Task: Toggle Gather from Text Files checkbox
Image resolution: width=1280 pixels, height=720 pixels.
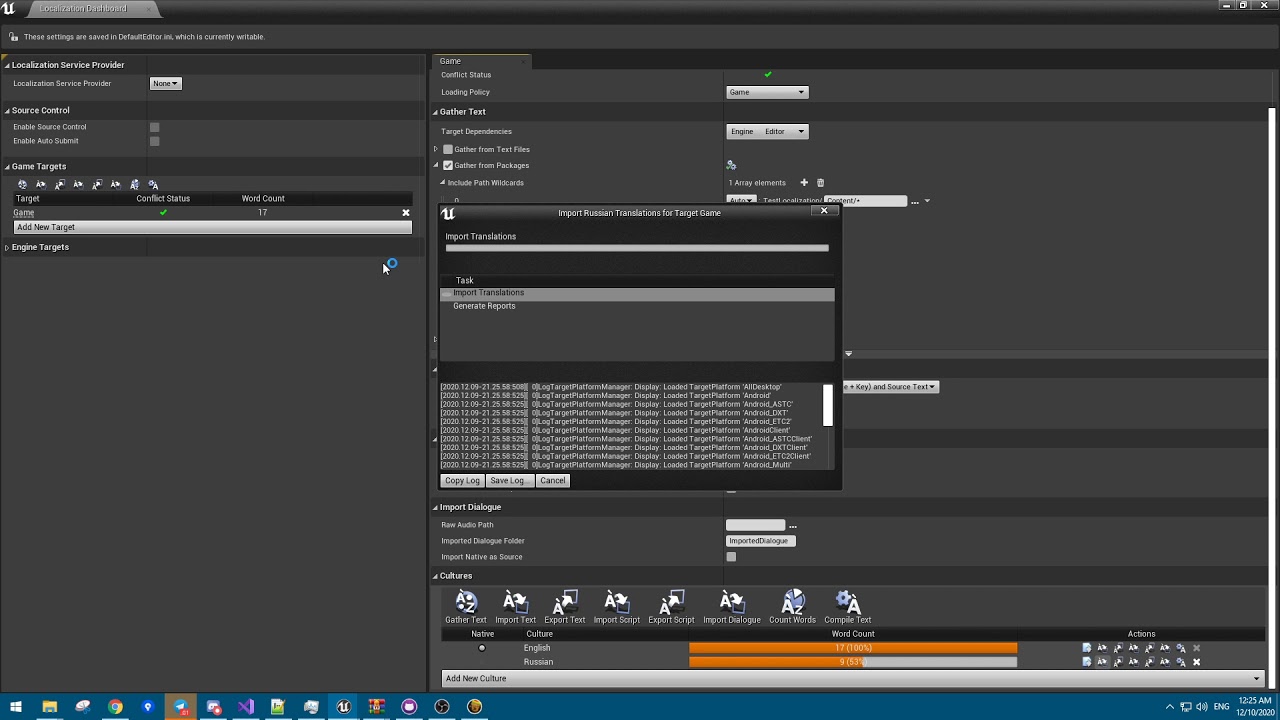Action: pos(448,149)
